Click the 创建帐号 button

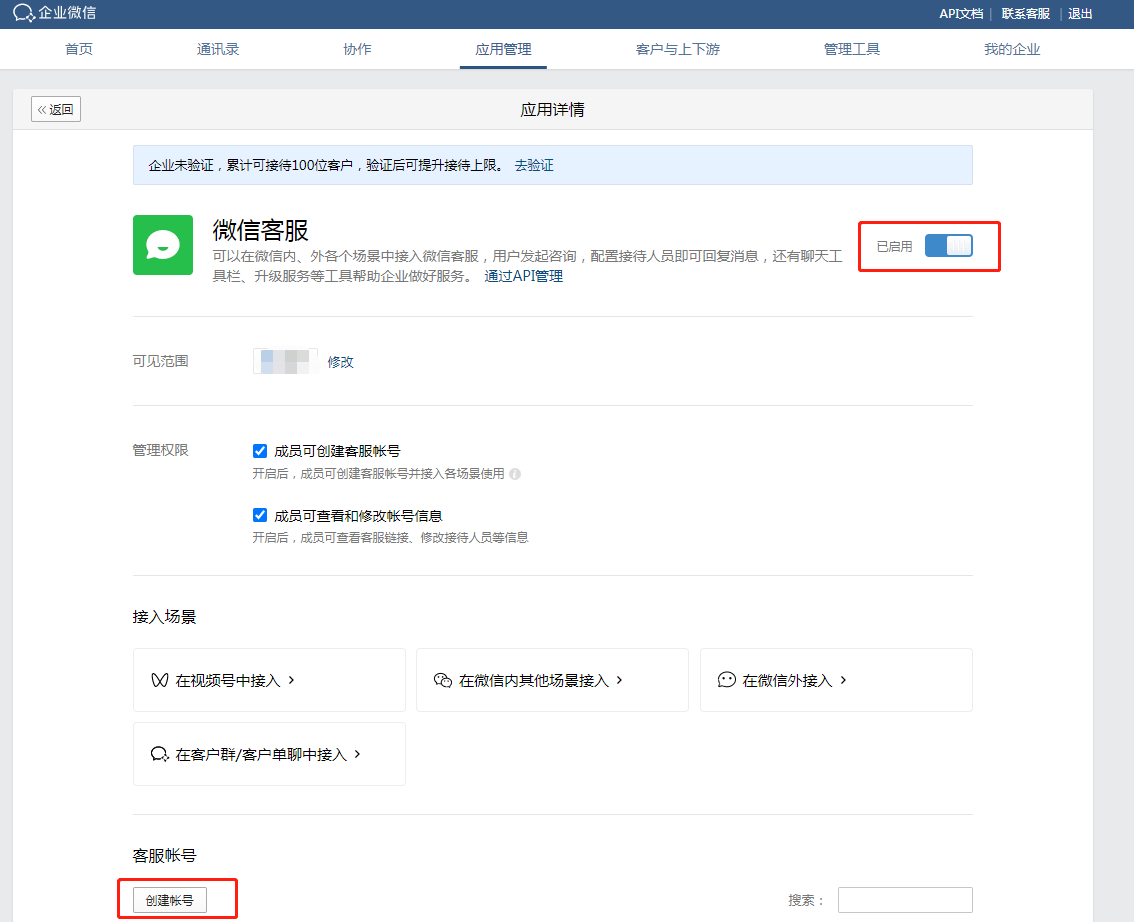[170, 900]
